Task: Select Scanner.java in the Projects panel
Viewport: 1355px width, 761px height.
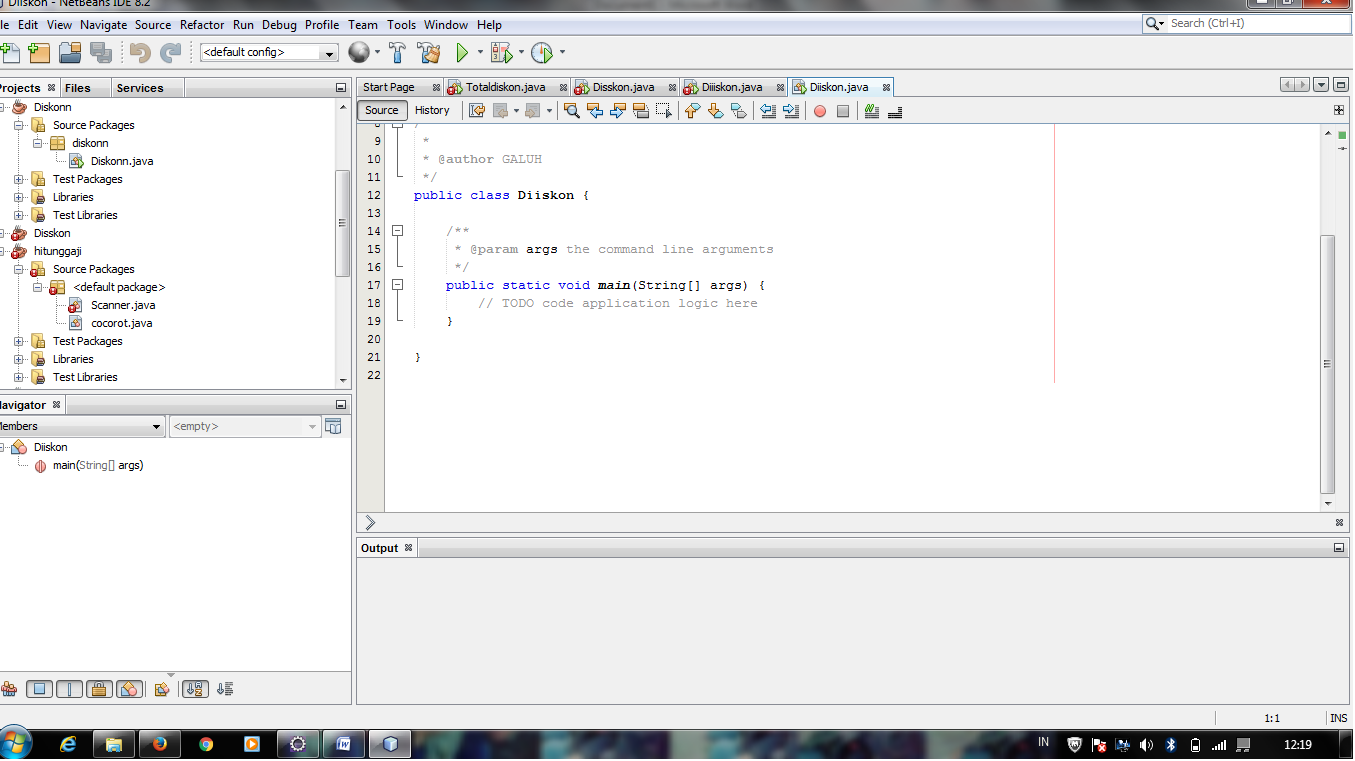Action: click(x=122, y=305)
